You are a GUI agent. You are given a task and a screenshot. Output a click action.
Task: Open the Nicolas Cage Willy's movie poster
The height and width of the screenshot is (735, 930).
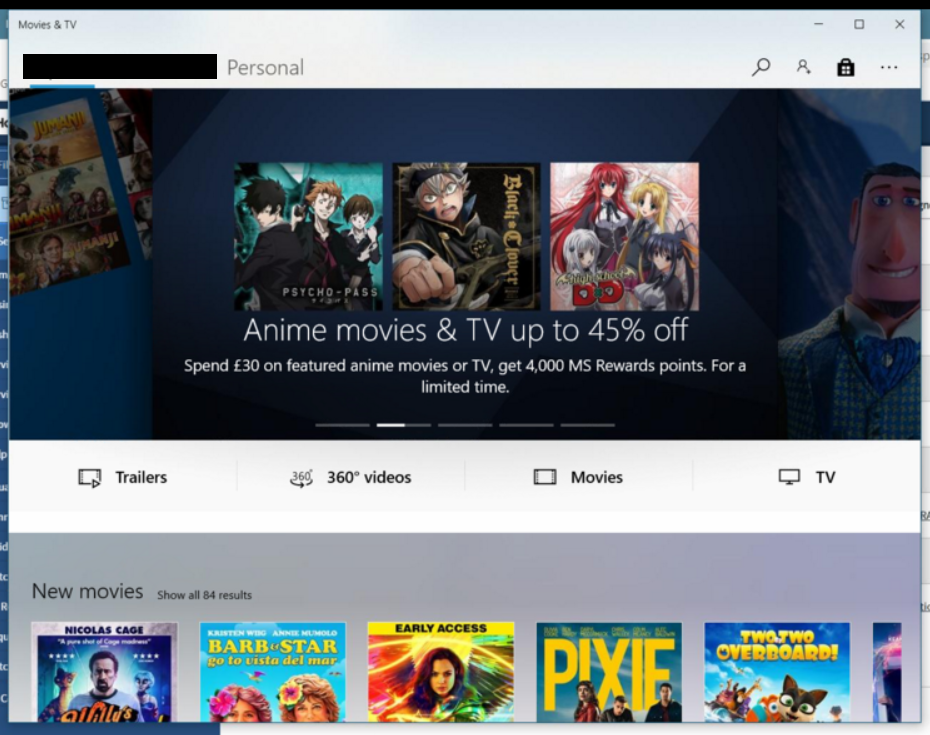[104, 672]
